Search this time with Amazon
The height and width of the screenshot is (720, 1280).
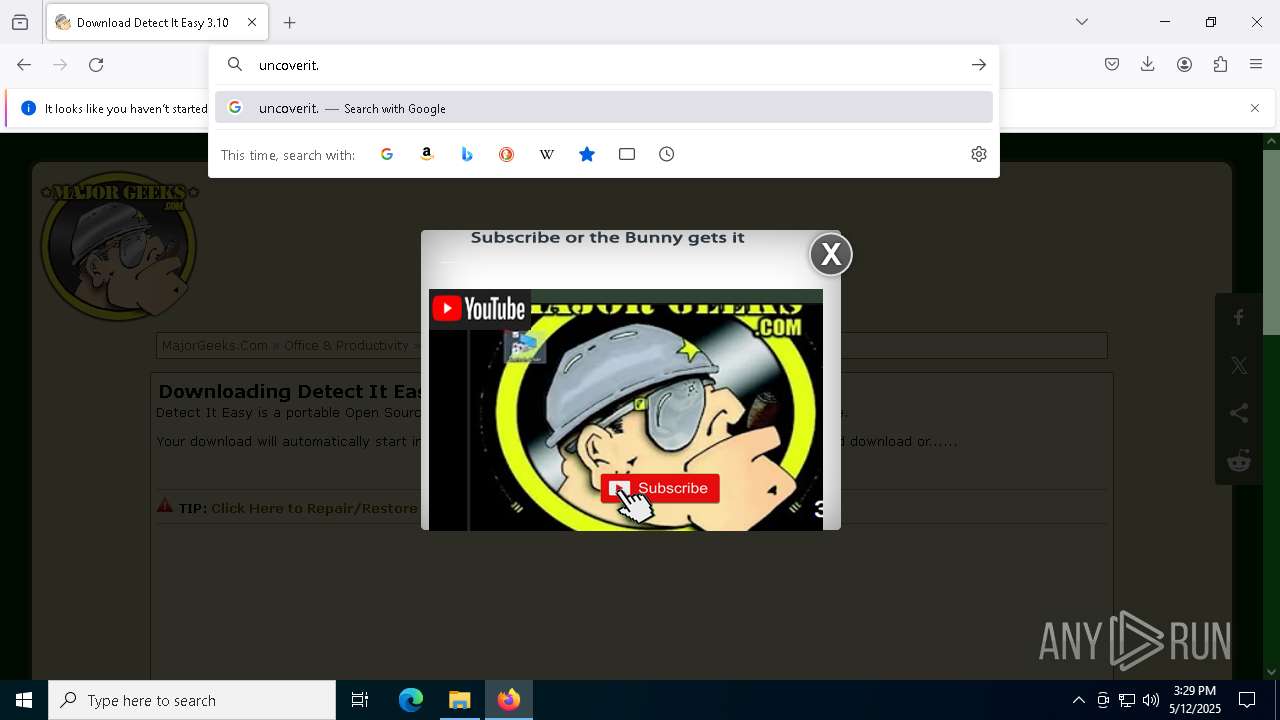[x=427, y=154]
